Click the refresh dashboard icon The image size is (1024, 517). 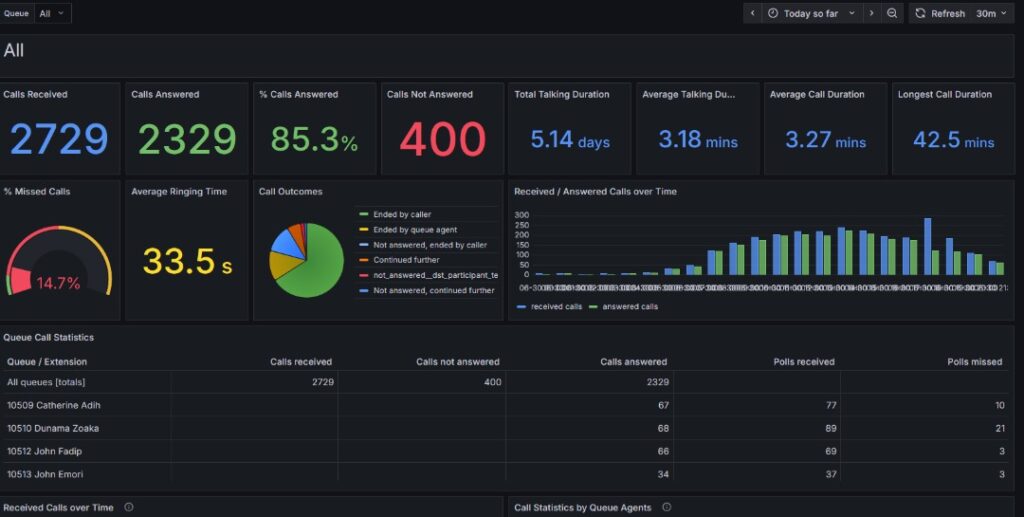pos(920,13)
